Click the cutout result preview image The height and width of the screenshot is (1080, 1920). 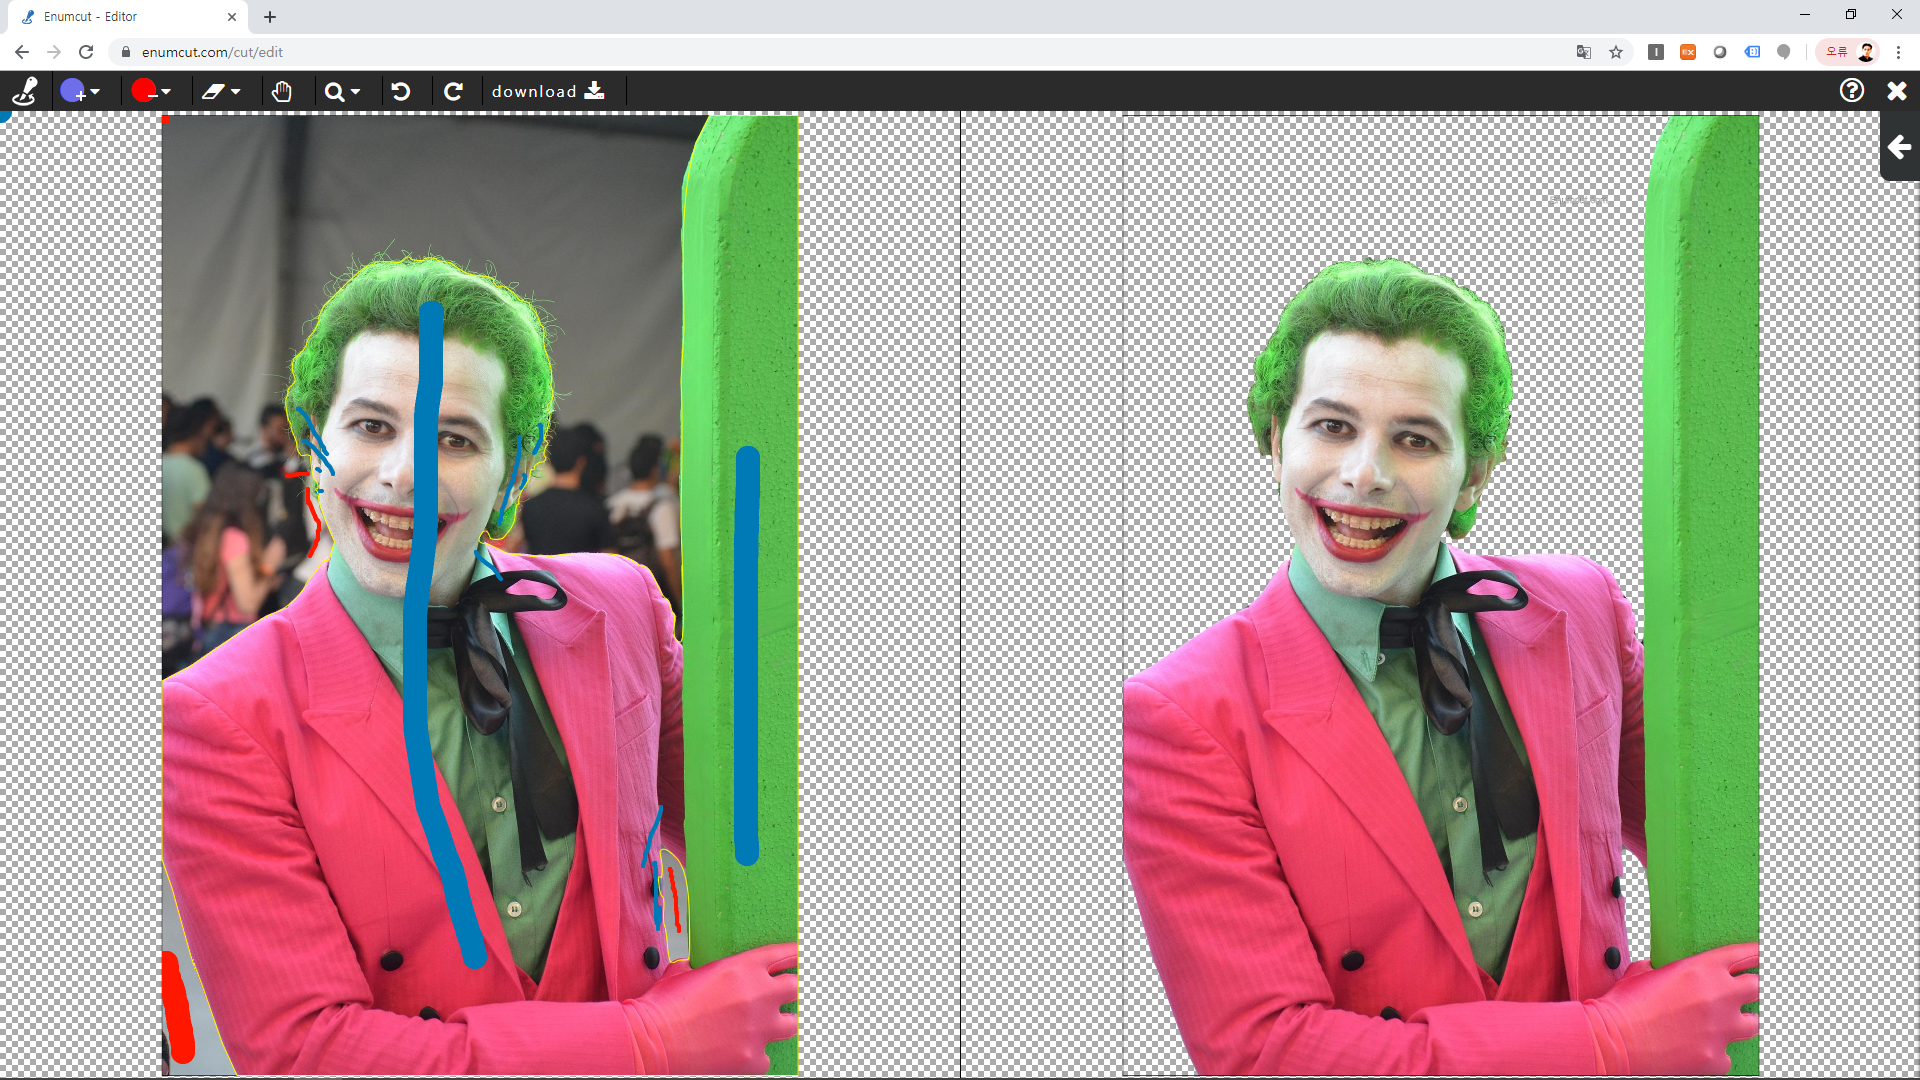(1441, 595)
